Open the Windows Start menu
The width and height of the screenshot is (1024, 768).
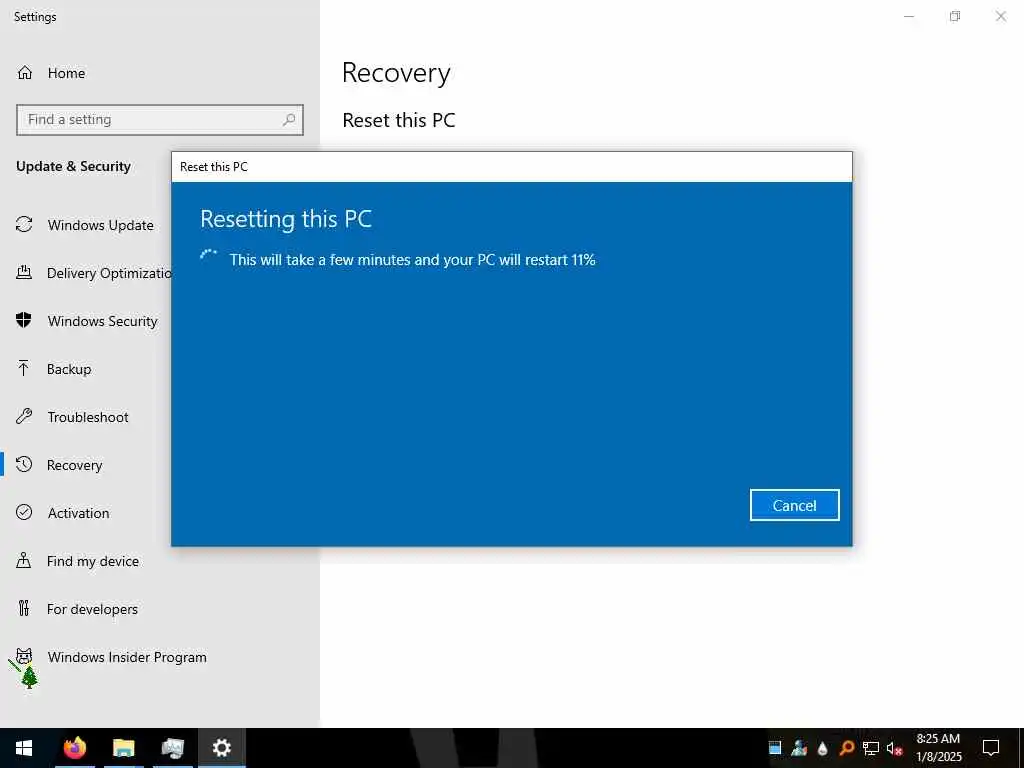click(24, 748)
